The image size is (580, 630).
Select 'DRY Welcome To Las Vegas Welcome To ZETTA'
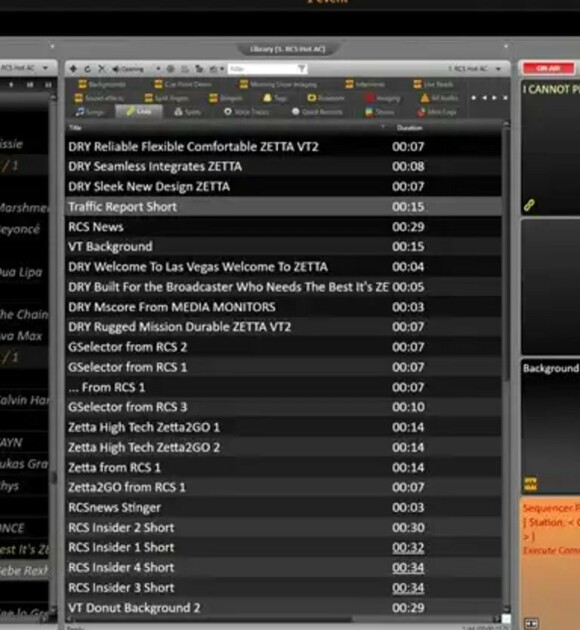[x=283, y=267]
